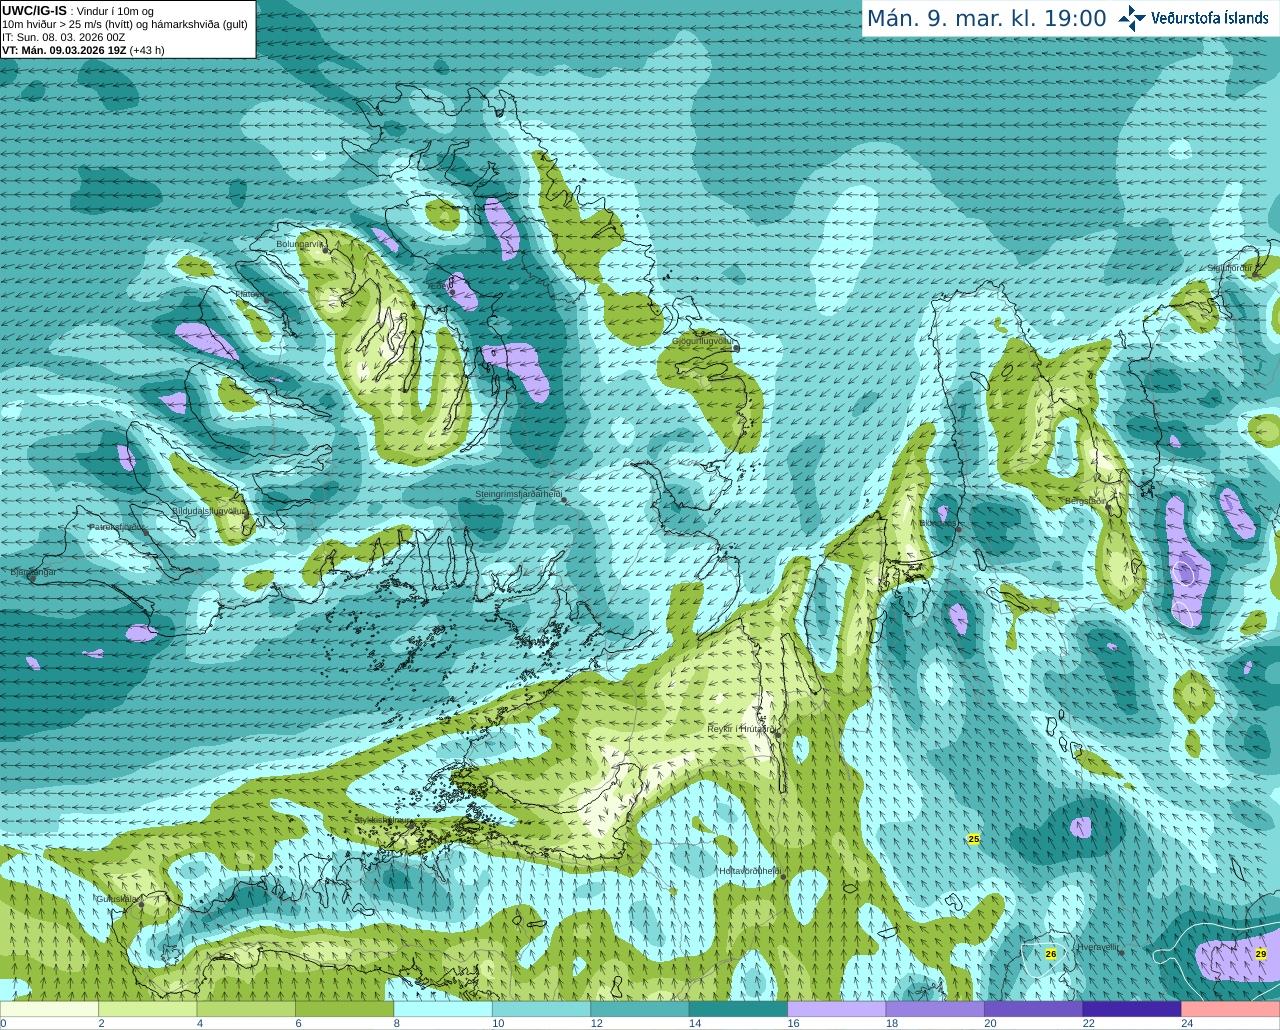Select the 2–4 m/s legend swatch
Image resolution: width=1280 pixels, height=1030 pixels.
pos(148,1009)
